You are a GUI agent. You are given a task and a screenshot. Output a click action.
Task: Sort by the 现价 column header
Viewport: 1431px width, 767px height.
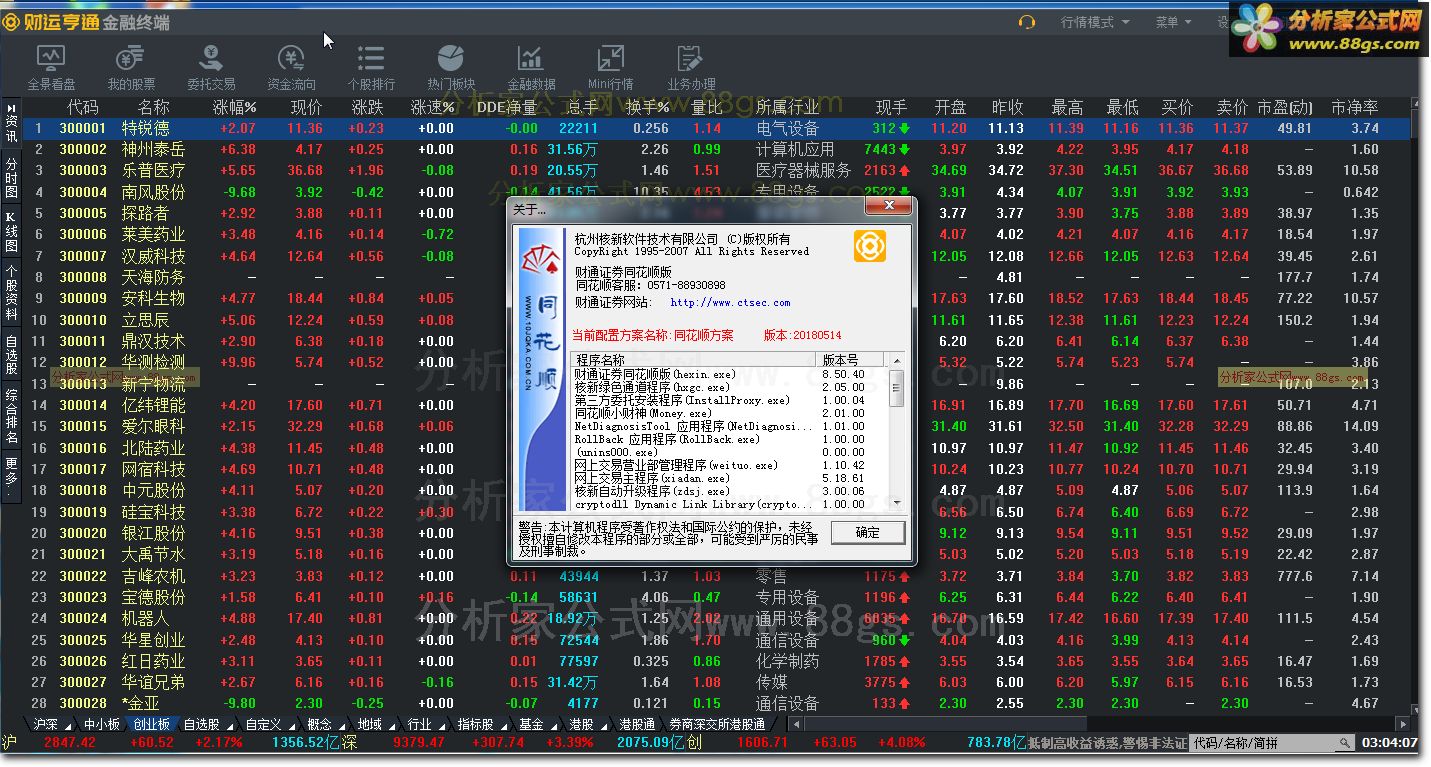(306, 107)
